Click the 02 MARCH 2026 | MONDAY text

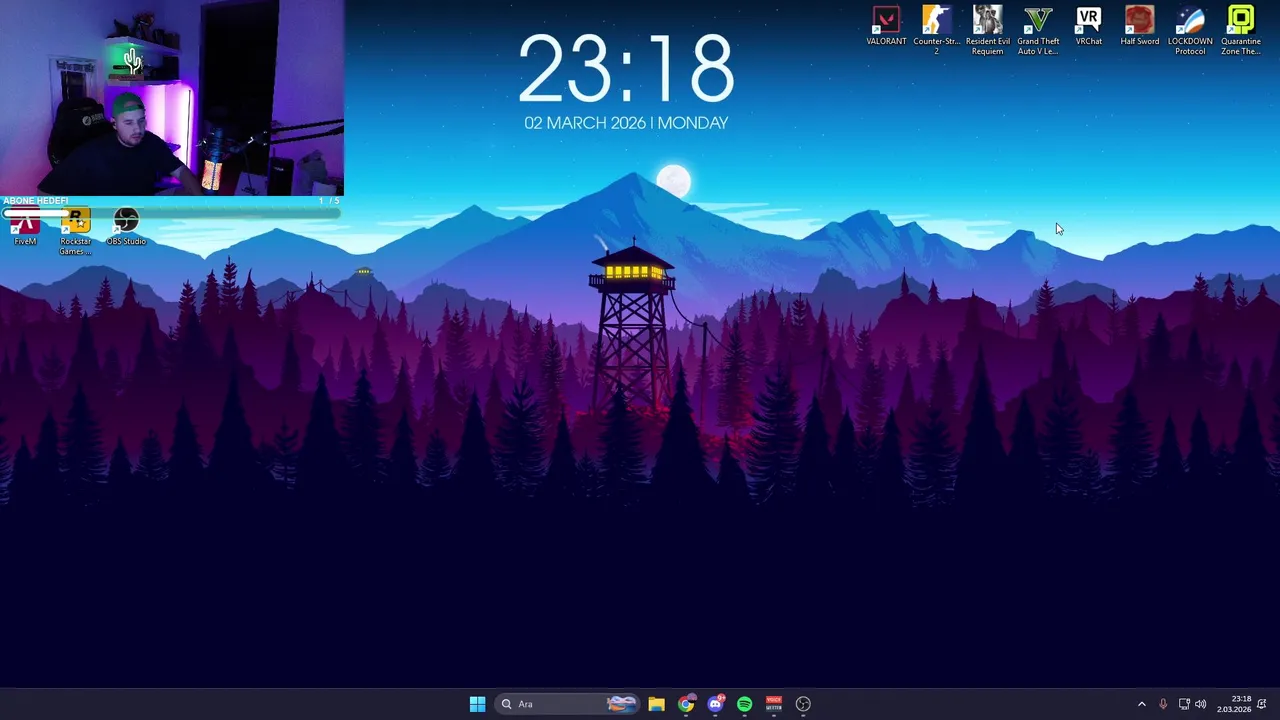[x=626, y=123]
